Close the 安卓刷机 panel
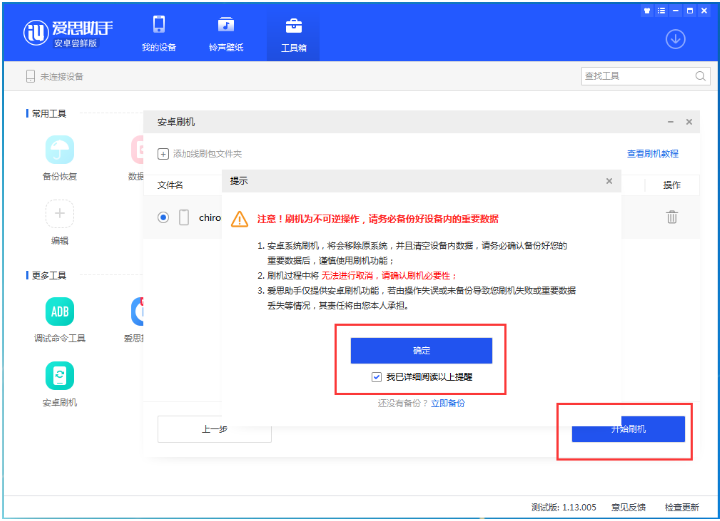This screenshot has height=521, width=720. click(x=689, y=122)
